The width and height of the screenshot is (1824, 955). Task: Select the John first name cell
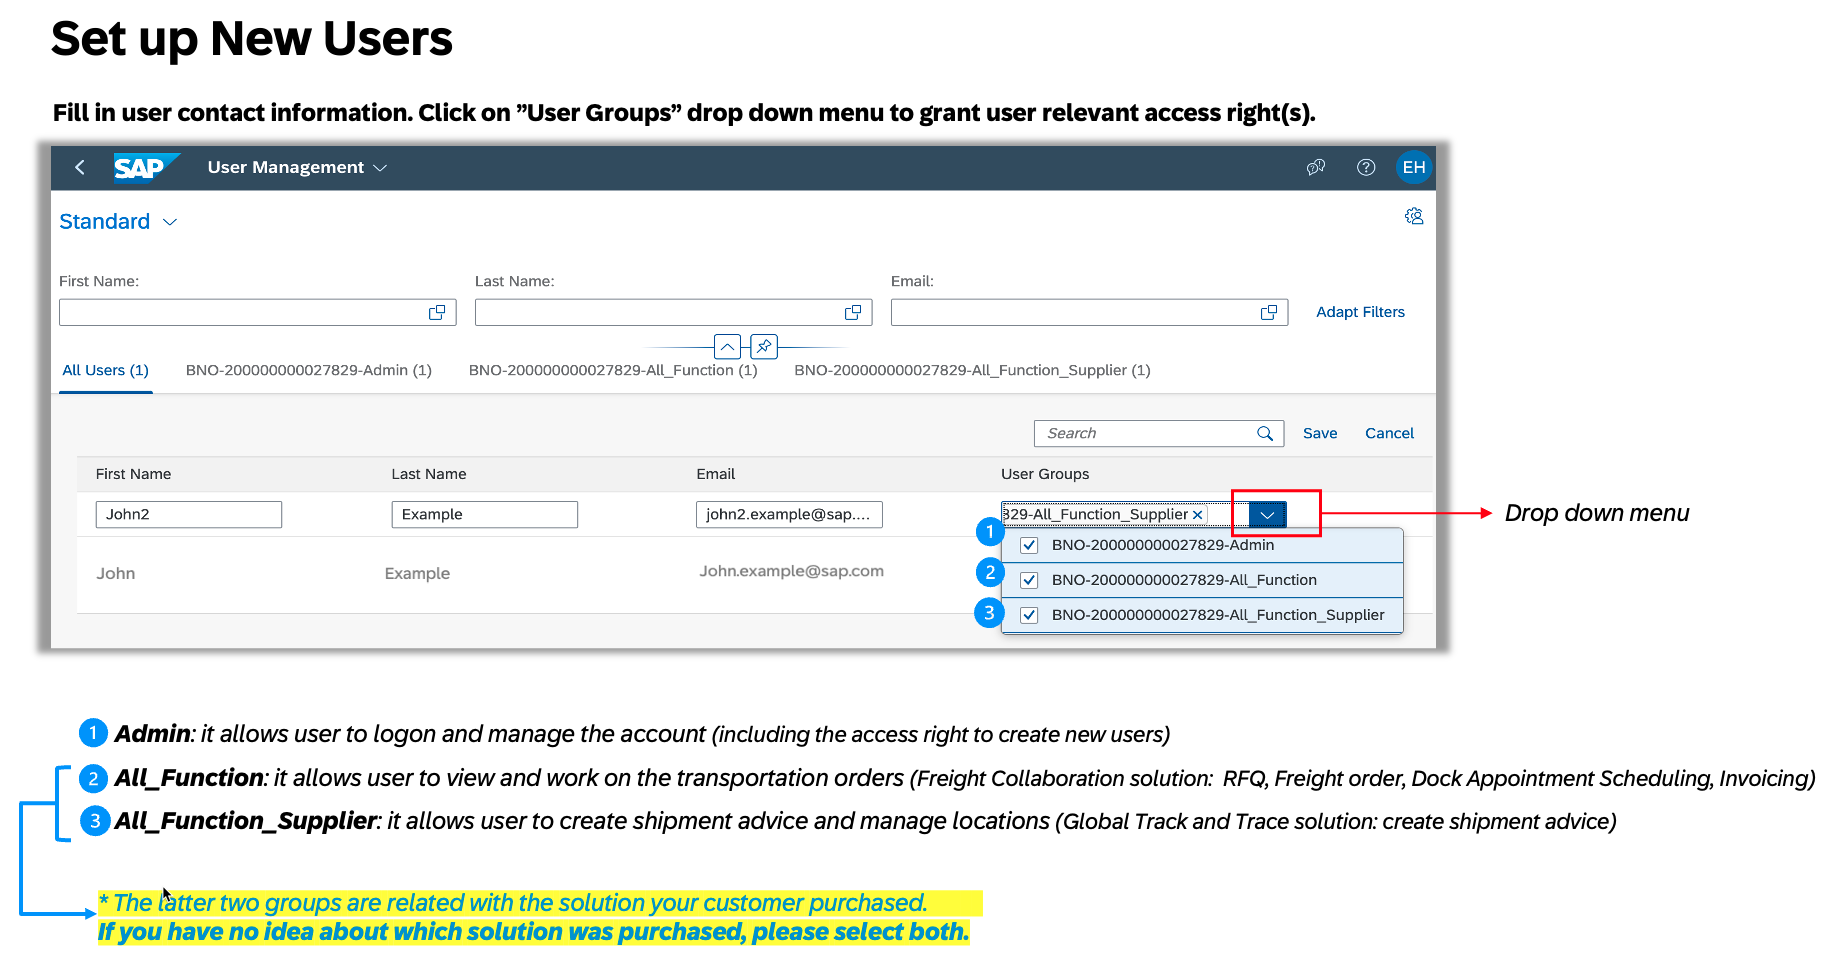[x=116, y=573]
